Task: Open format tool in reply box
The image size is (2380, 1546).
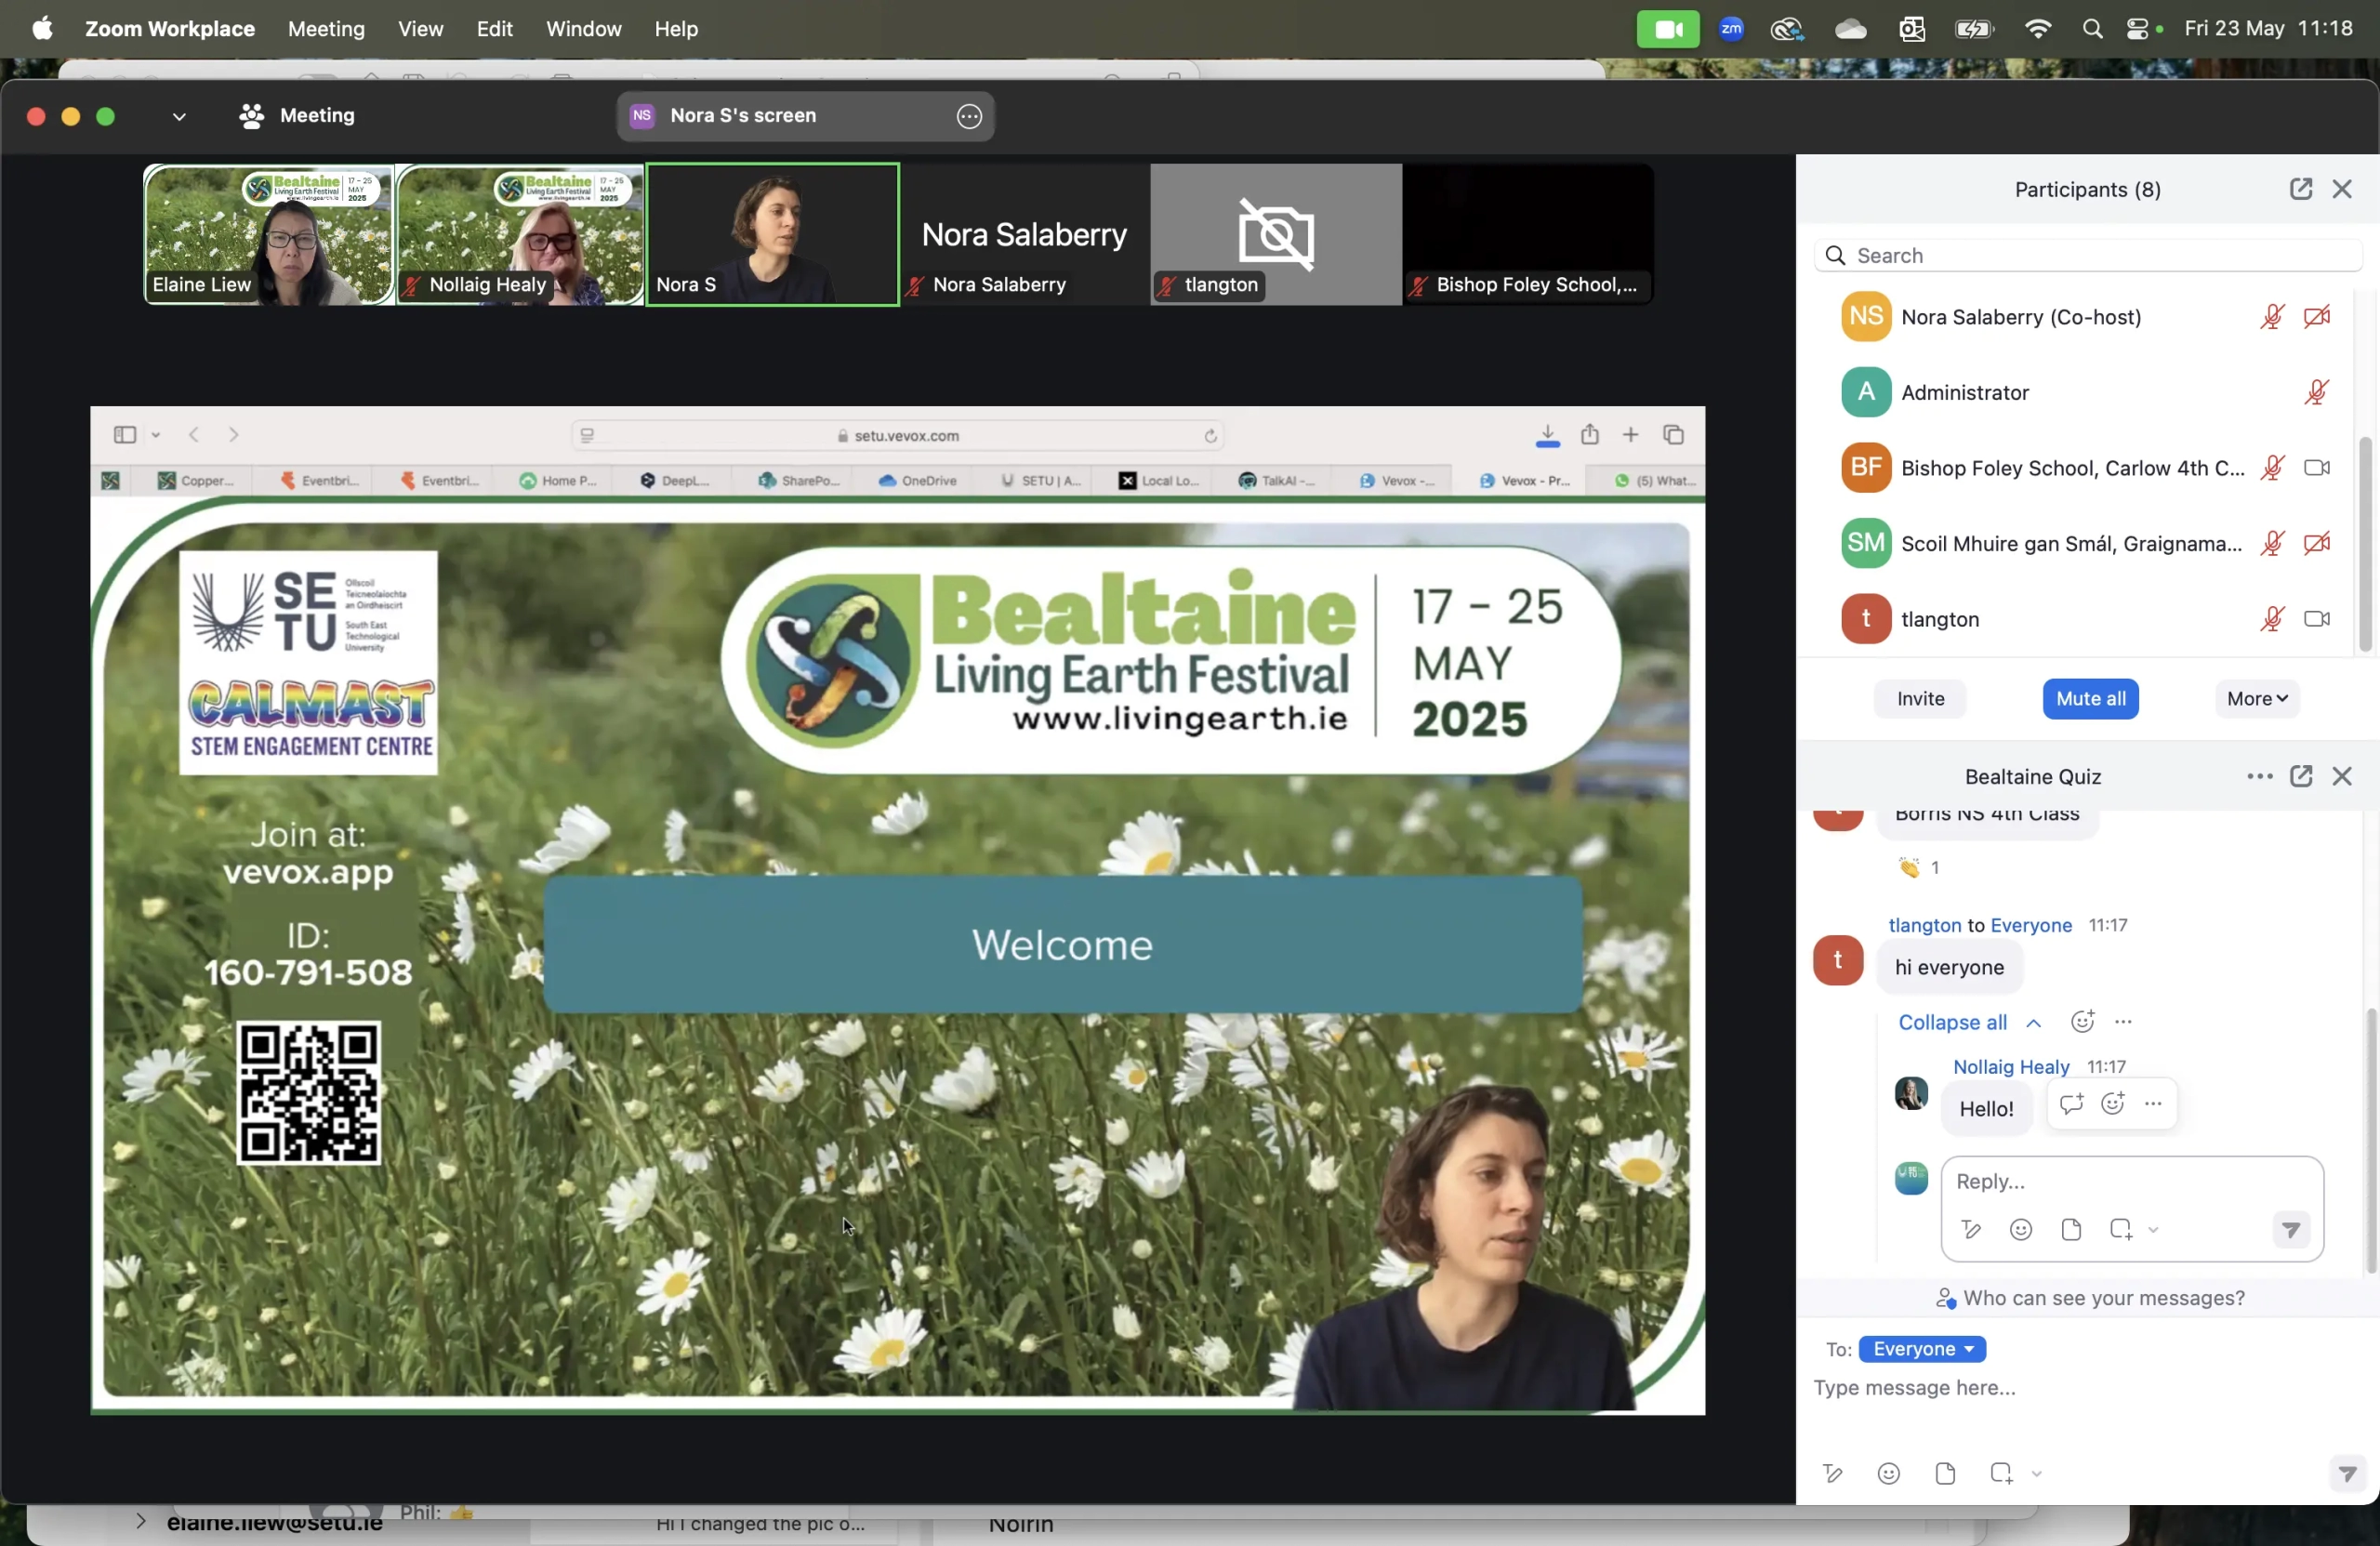Action: [1970, 1229]
